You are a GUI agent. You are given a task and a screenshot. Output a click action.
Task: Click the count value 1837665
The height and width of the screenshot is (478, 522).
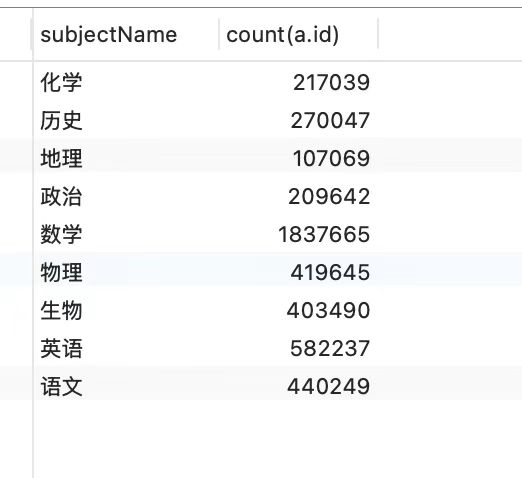(x=324, y=234)
